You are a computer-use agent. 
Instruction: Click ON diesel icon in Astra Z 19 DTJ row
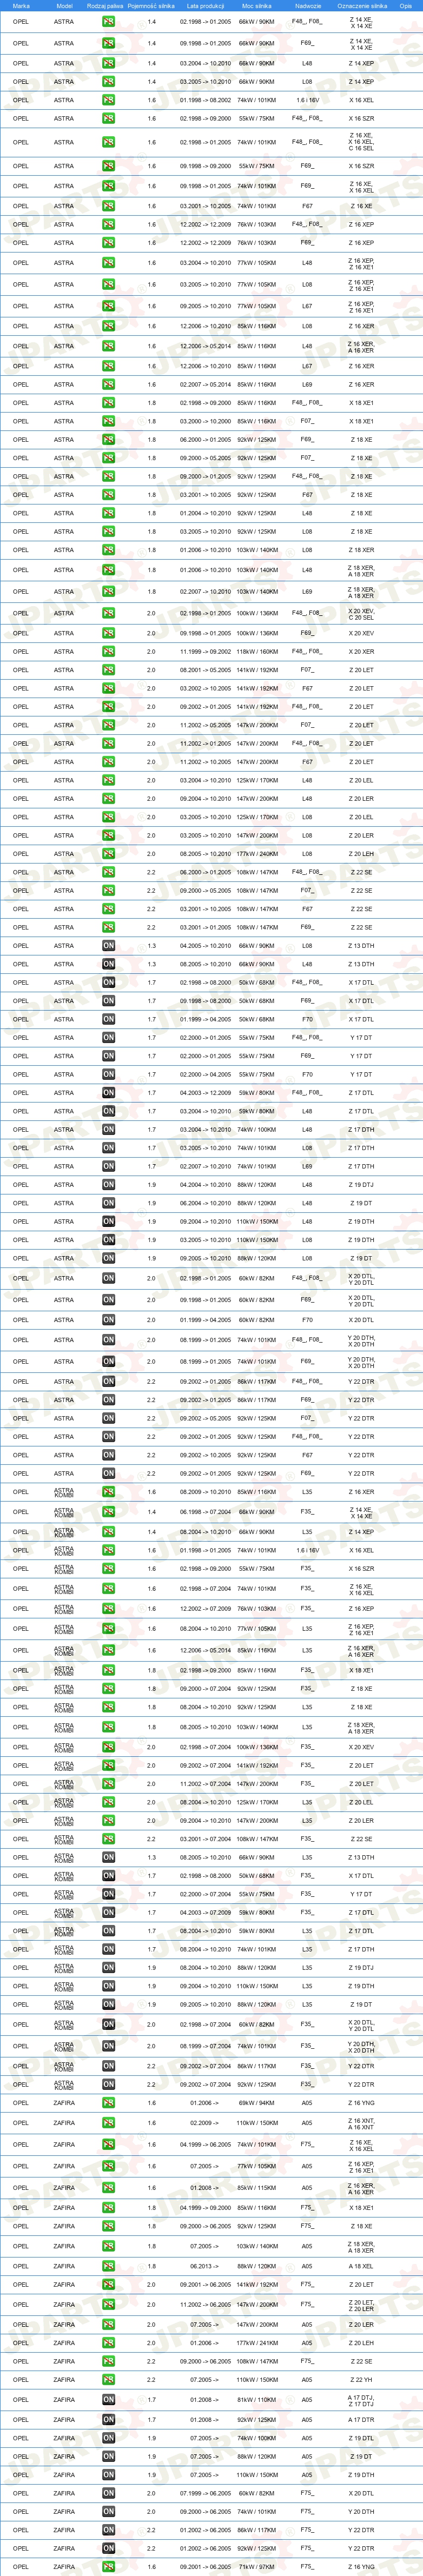tap(108, 1185)
